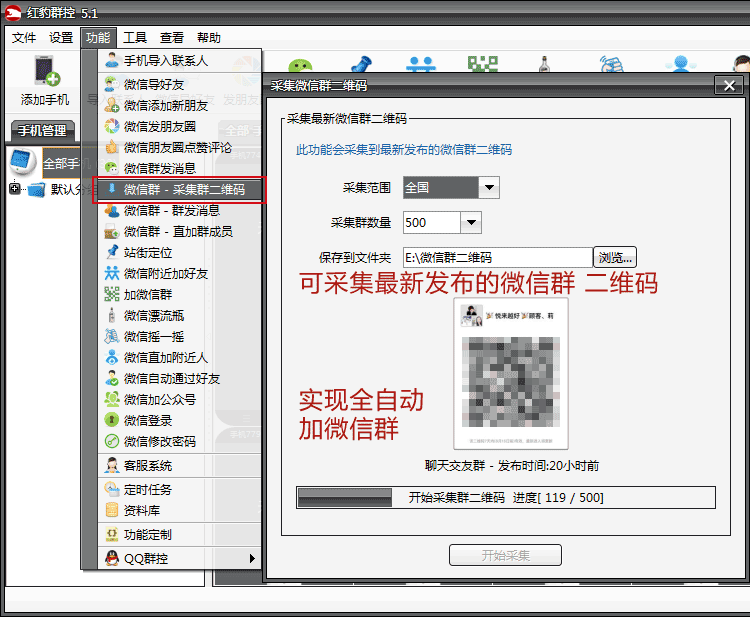Select 手机导入联系人 from the menu
The image size is (750, 617).
coord(180,61)
